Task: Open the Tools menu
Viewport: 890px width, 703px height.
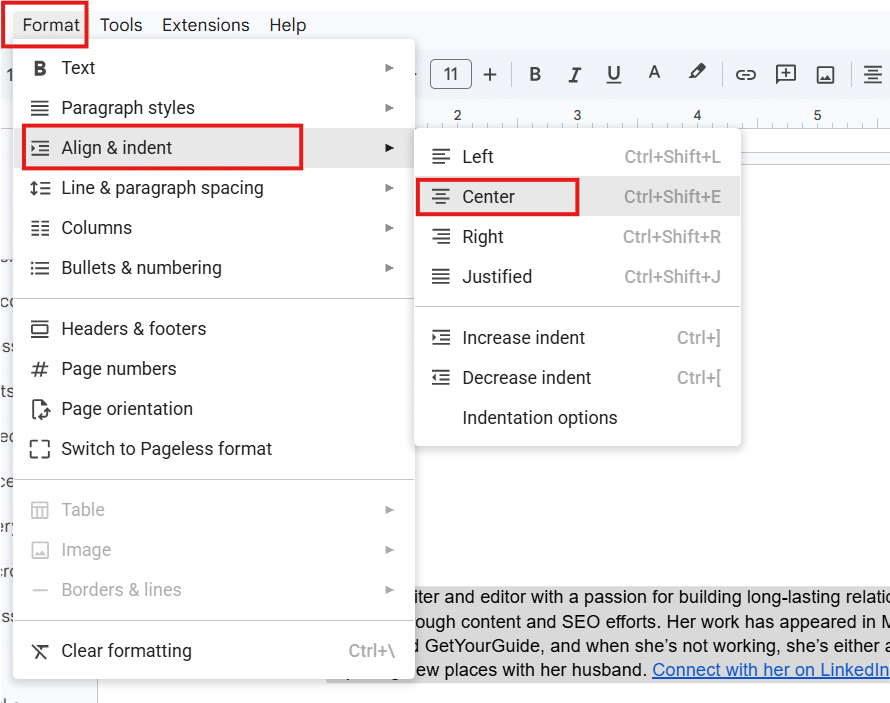Action: 121,25
